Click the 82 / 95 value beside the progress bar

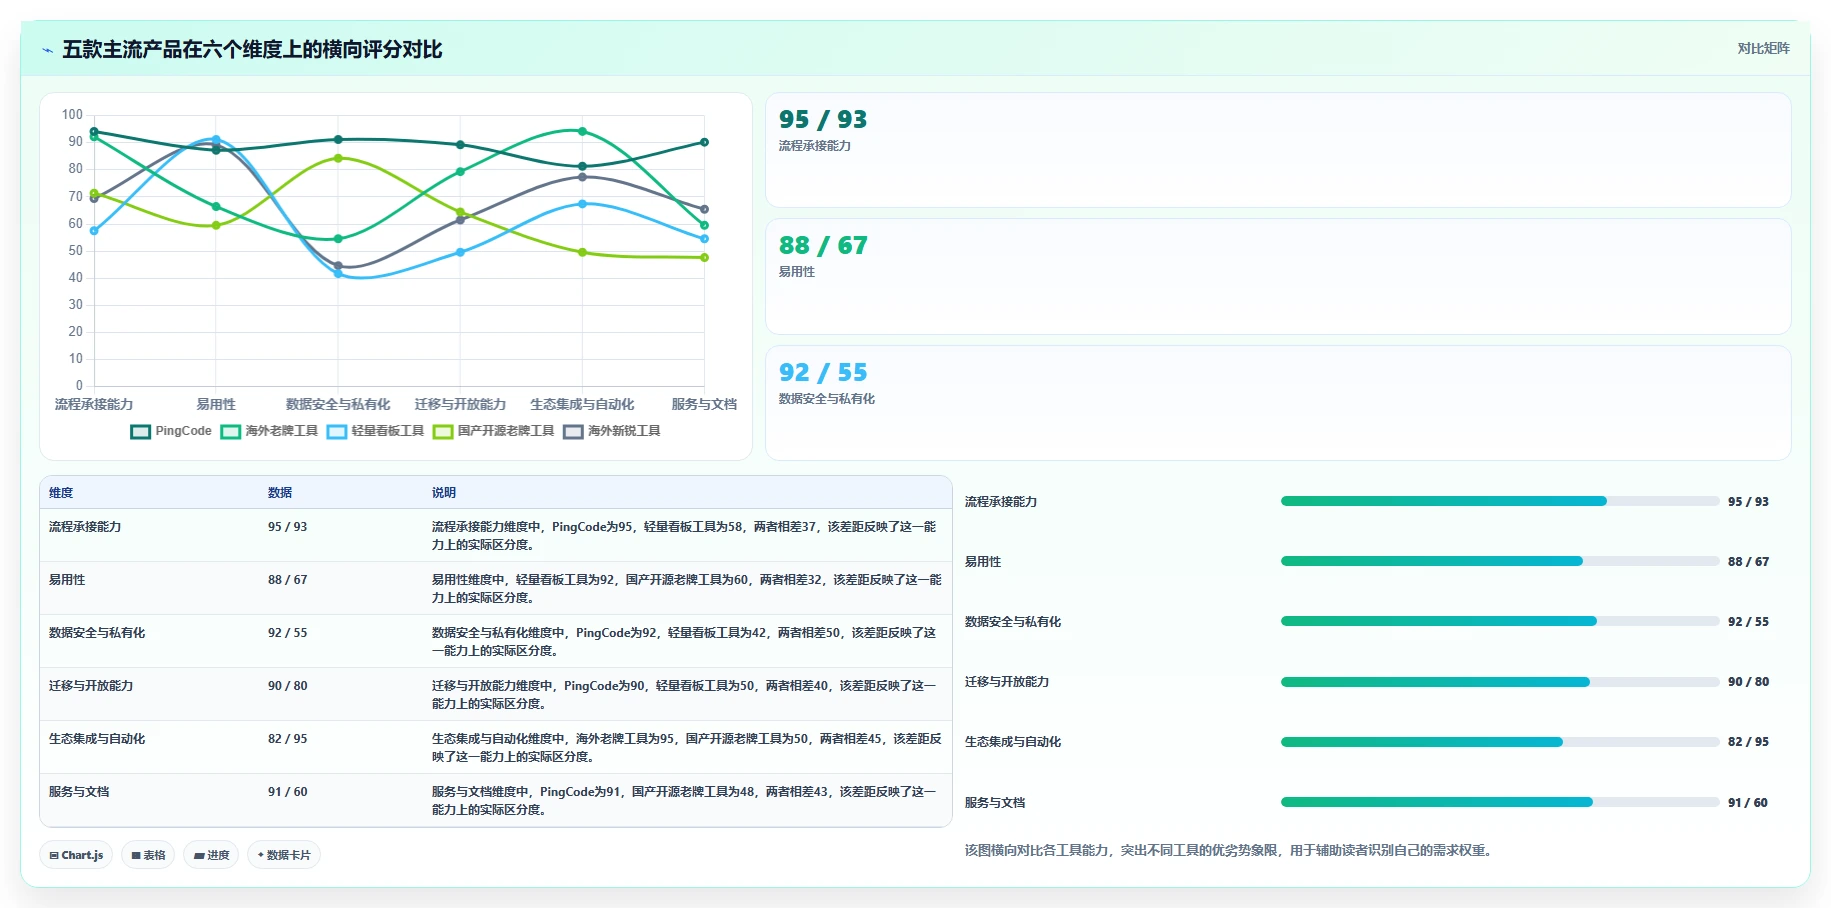click(x=1748, y=742)
